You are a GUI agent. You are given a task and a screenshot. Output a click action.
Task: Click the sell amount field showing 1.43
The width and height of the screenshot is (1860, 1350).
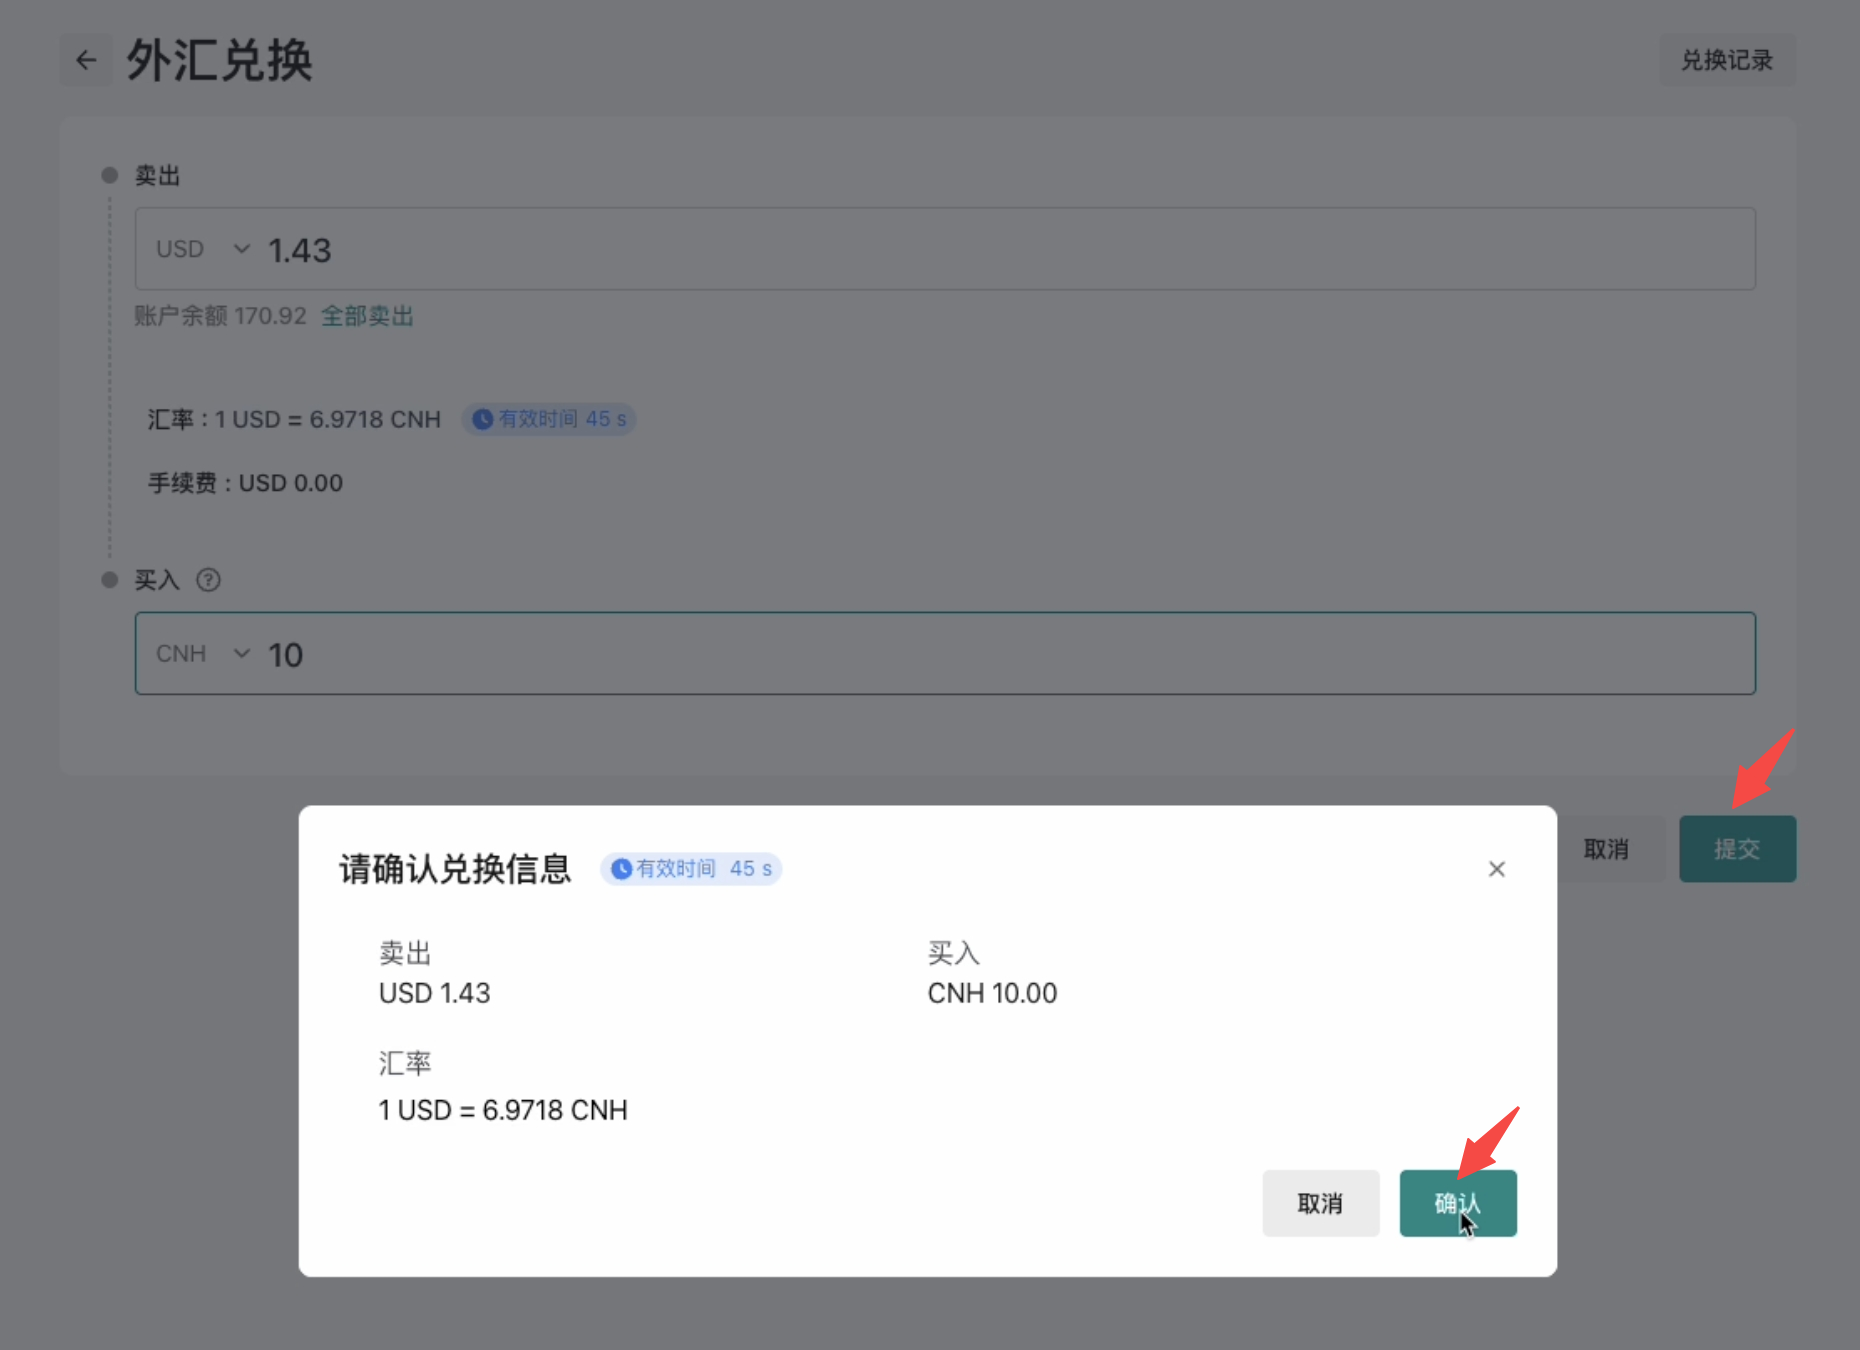coord(1000,250)
